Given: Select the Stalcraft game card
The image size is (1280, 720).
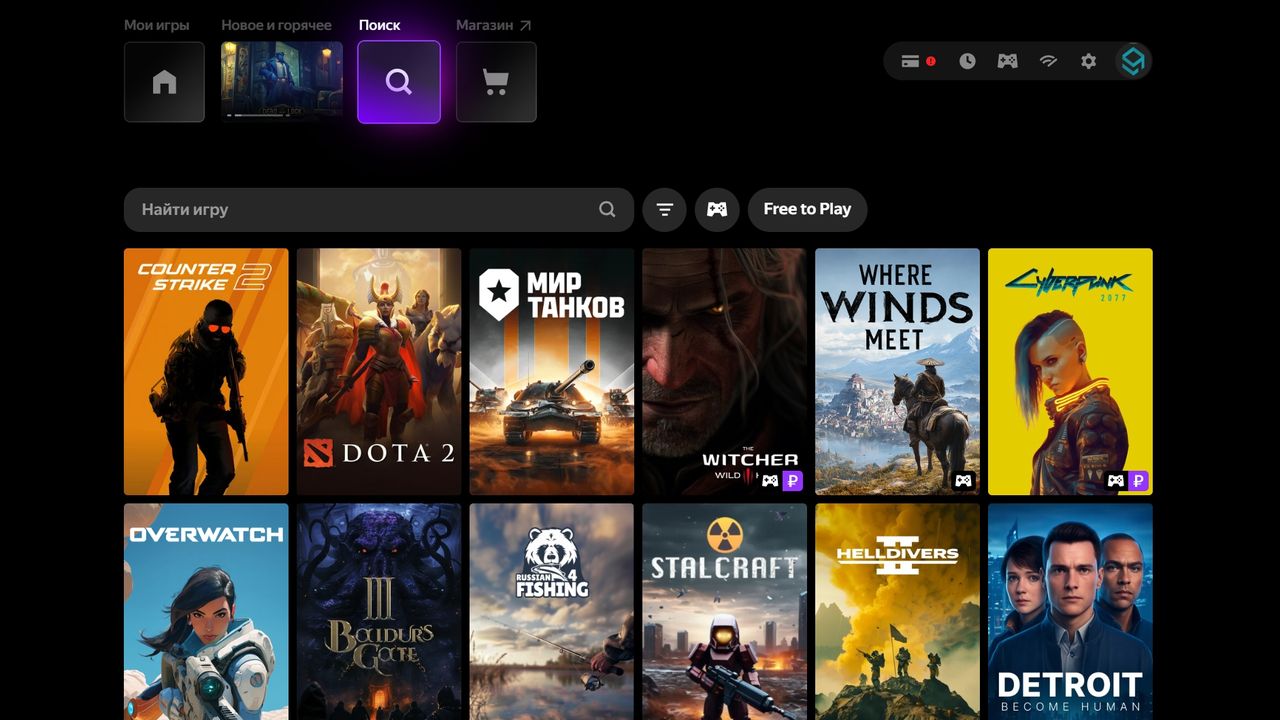Looking at the screenshot, I should (724, 612).
